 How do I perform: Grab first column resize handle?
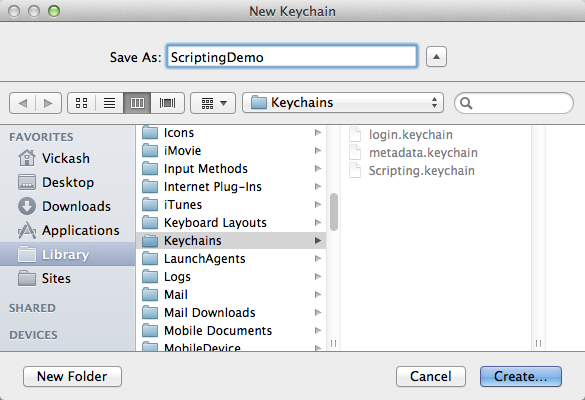[334, 343]
